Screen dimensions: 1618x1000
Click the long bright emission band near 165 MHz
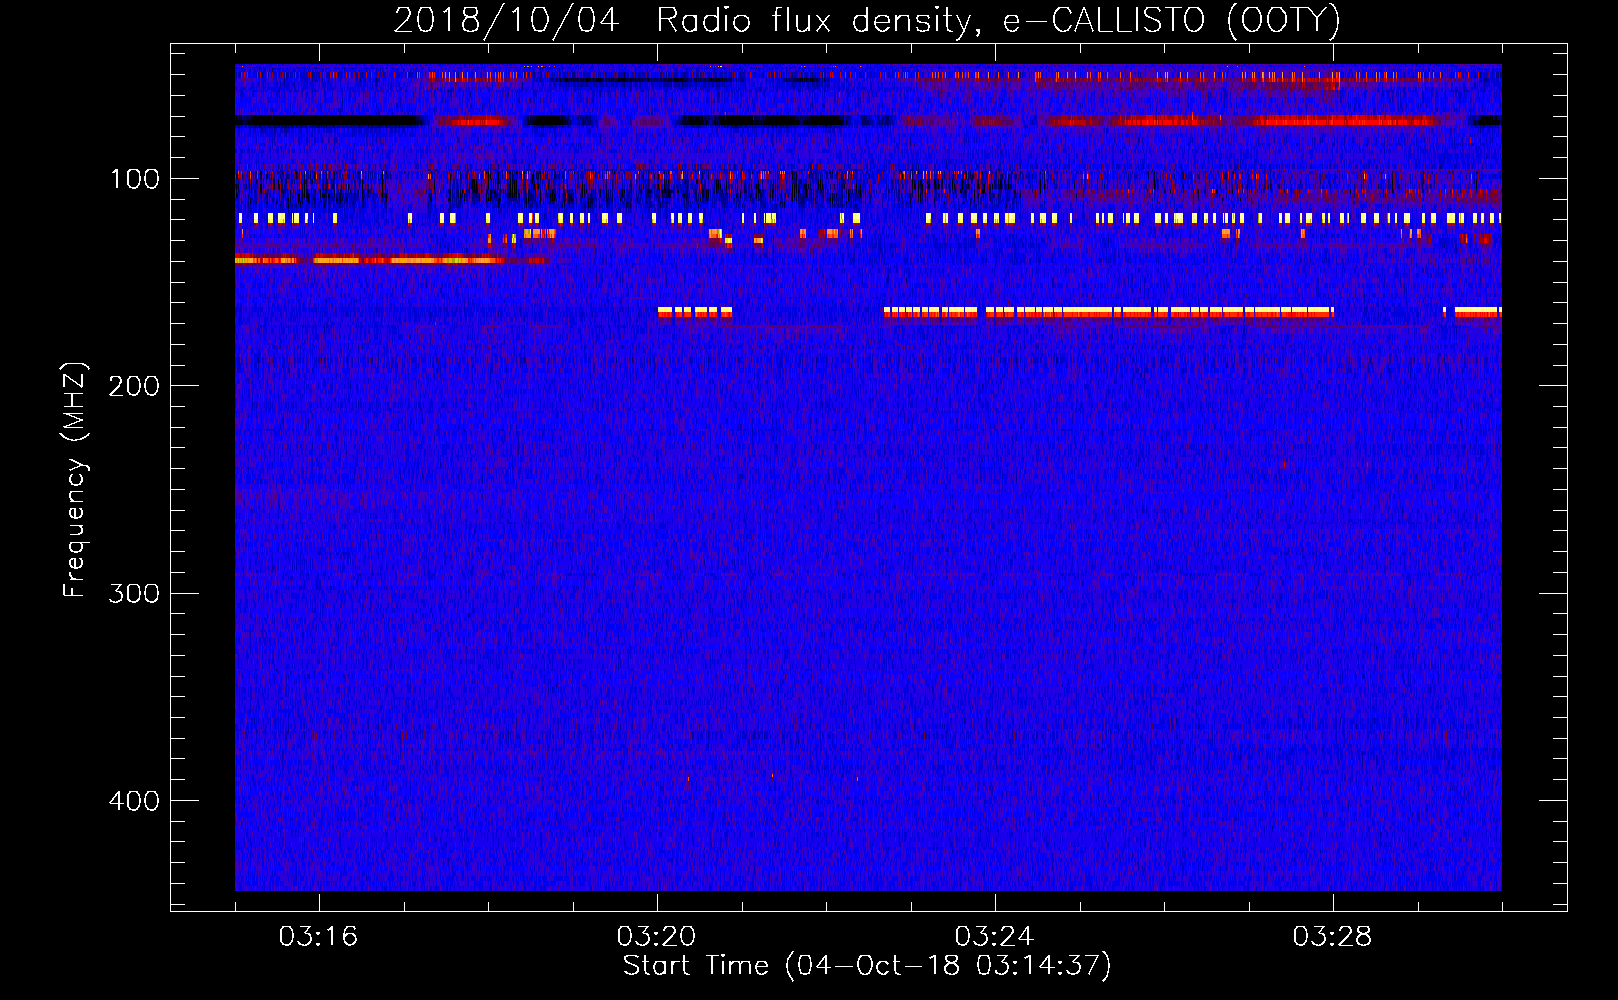point(1109,312)
